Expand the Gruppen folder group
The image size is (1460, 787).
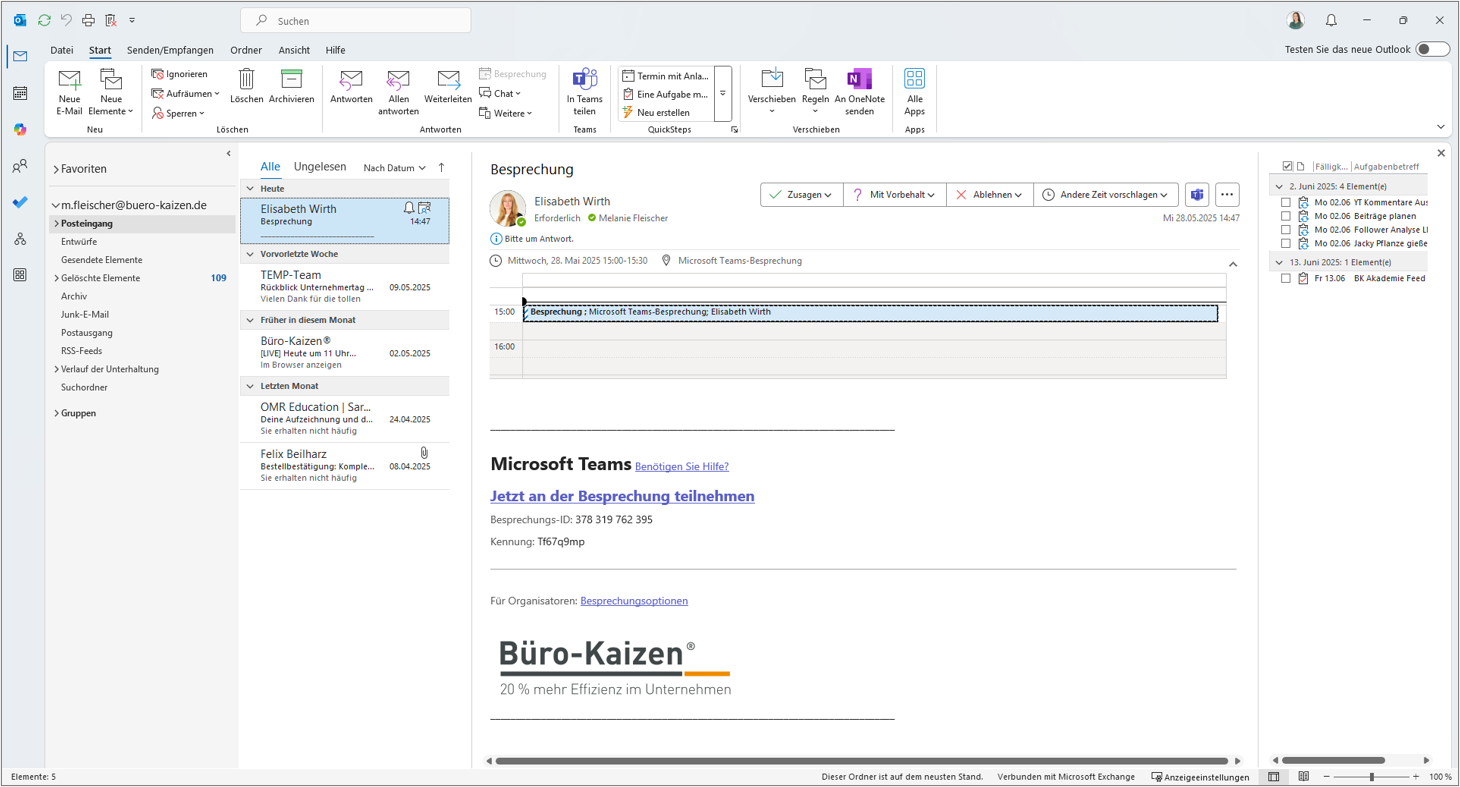[56, 413]
